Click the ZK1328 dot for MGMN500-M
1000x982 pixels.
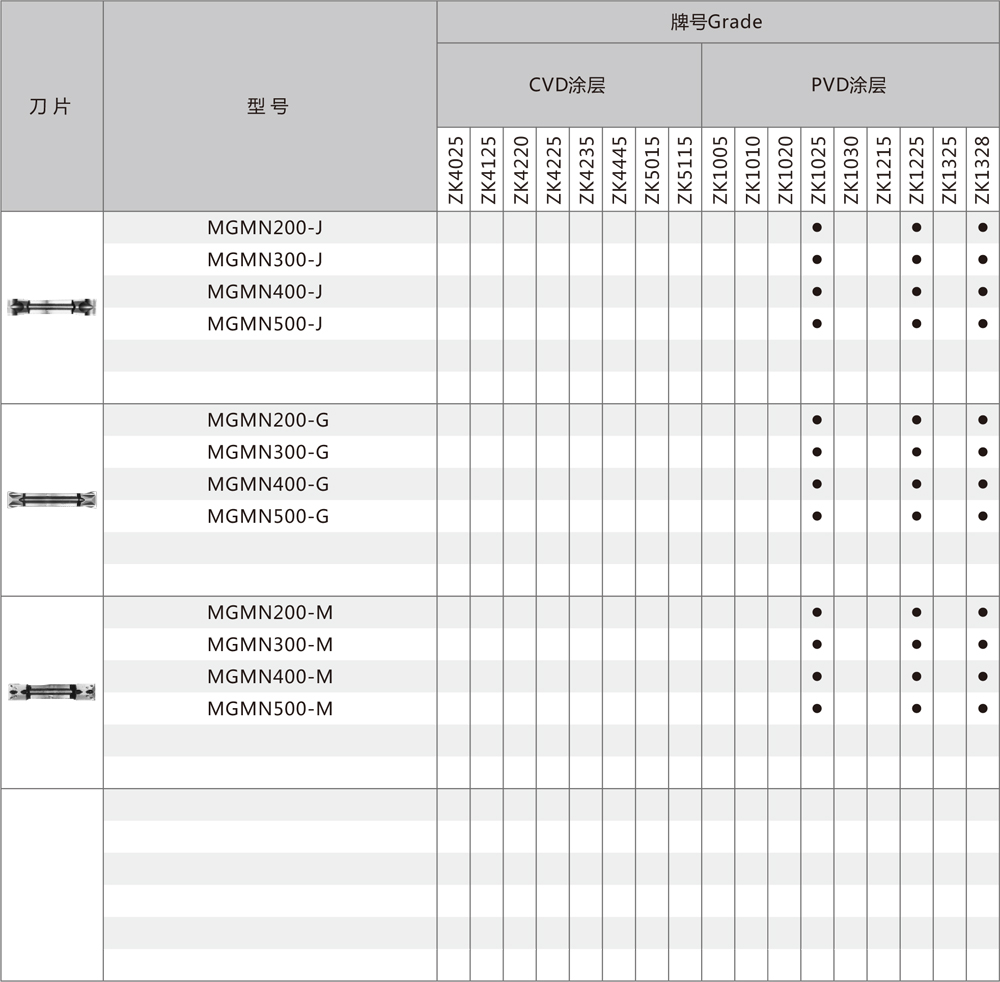(x=982, y=708)
